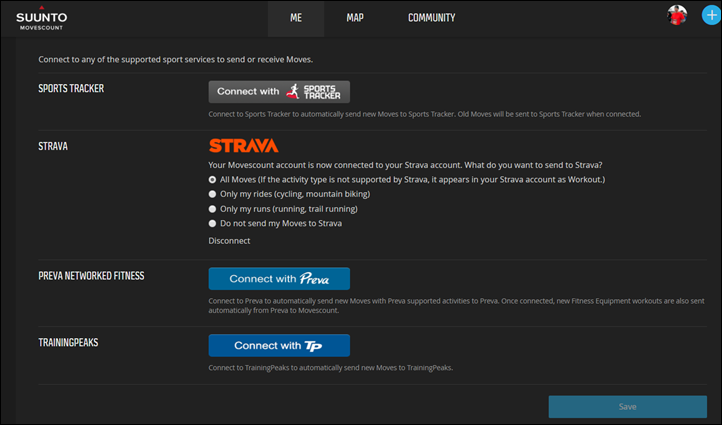The width and height of the screenshot is (722, 425).
Task: Click the TRAININGPEAKS section heading
Action: (68, 343)
